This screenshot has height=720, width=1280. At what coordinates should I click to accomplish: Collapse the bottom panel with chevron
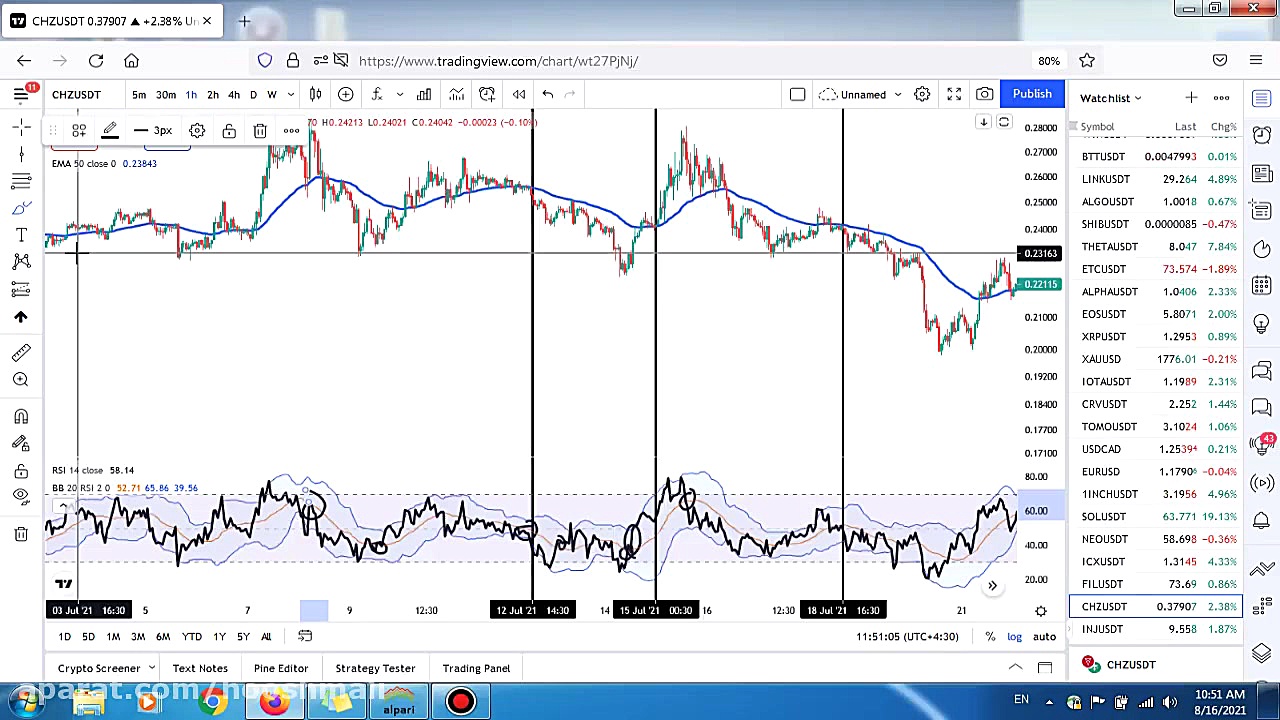coord(1015,668)
